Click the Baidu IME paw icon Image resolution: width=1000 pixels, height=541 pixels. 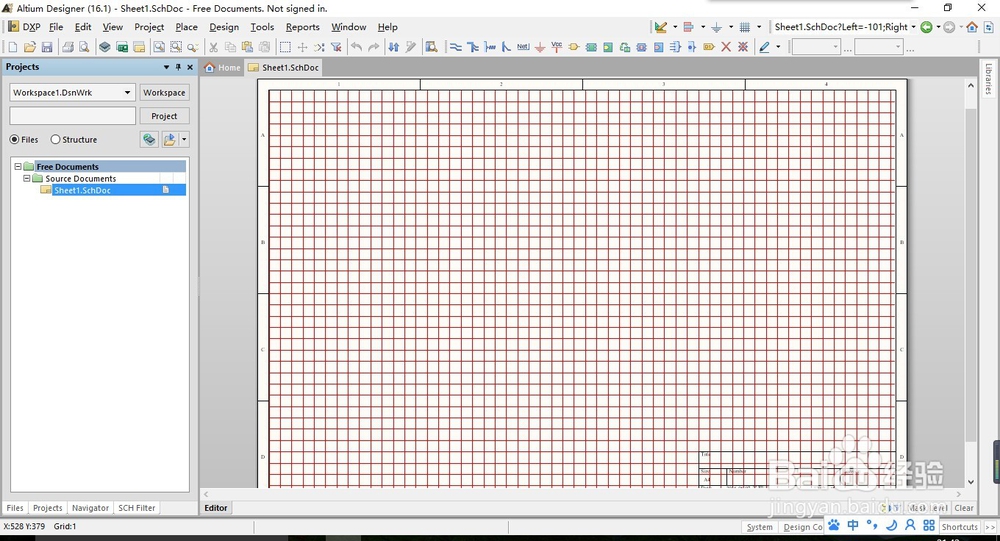(x=834, y=525)
